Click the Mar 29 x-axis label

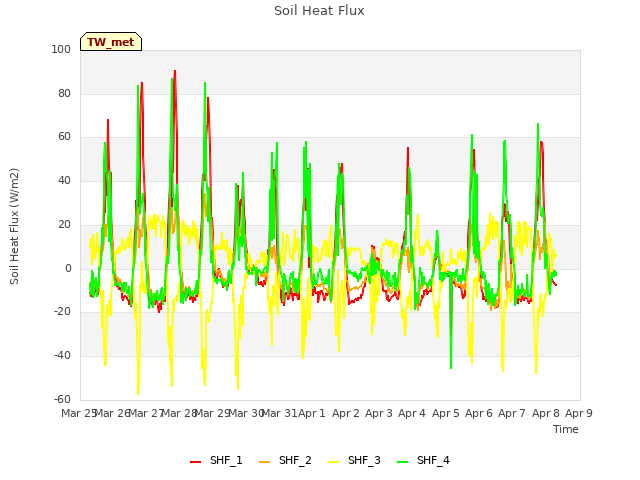point(213,413)
